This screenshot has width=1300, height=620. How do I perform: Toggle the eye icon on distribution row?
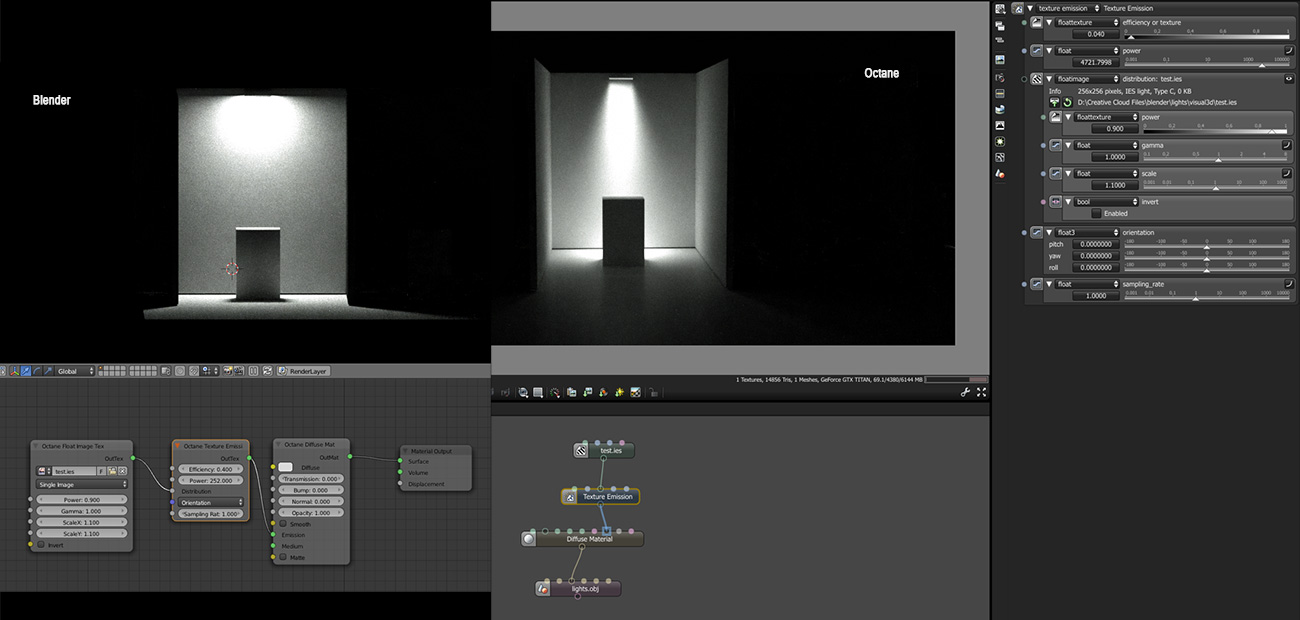(x=1289, y=78)
